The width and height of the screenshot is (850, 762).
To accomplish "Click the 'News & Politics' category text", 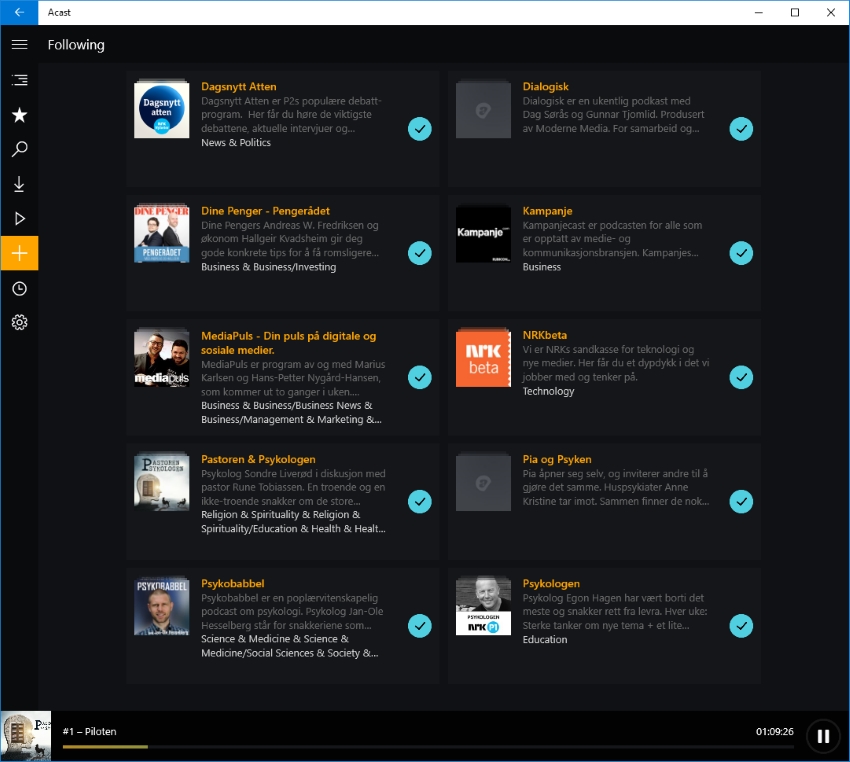I will click(236, 143).
